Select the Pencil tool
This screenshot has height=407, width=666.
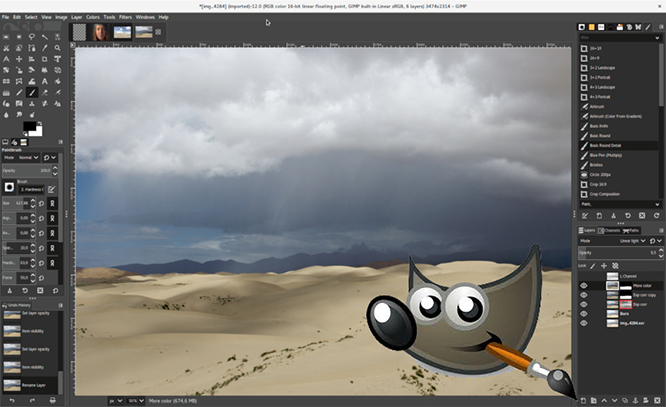tap(19, 92)
